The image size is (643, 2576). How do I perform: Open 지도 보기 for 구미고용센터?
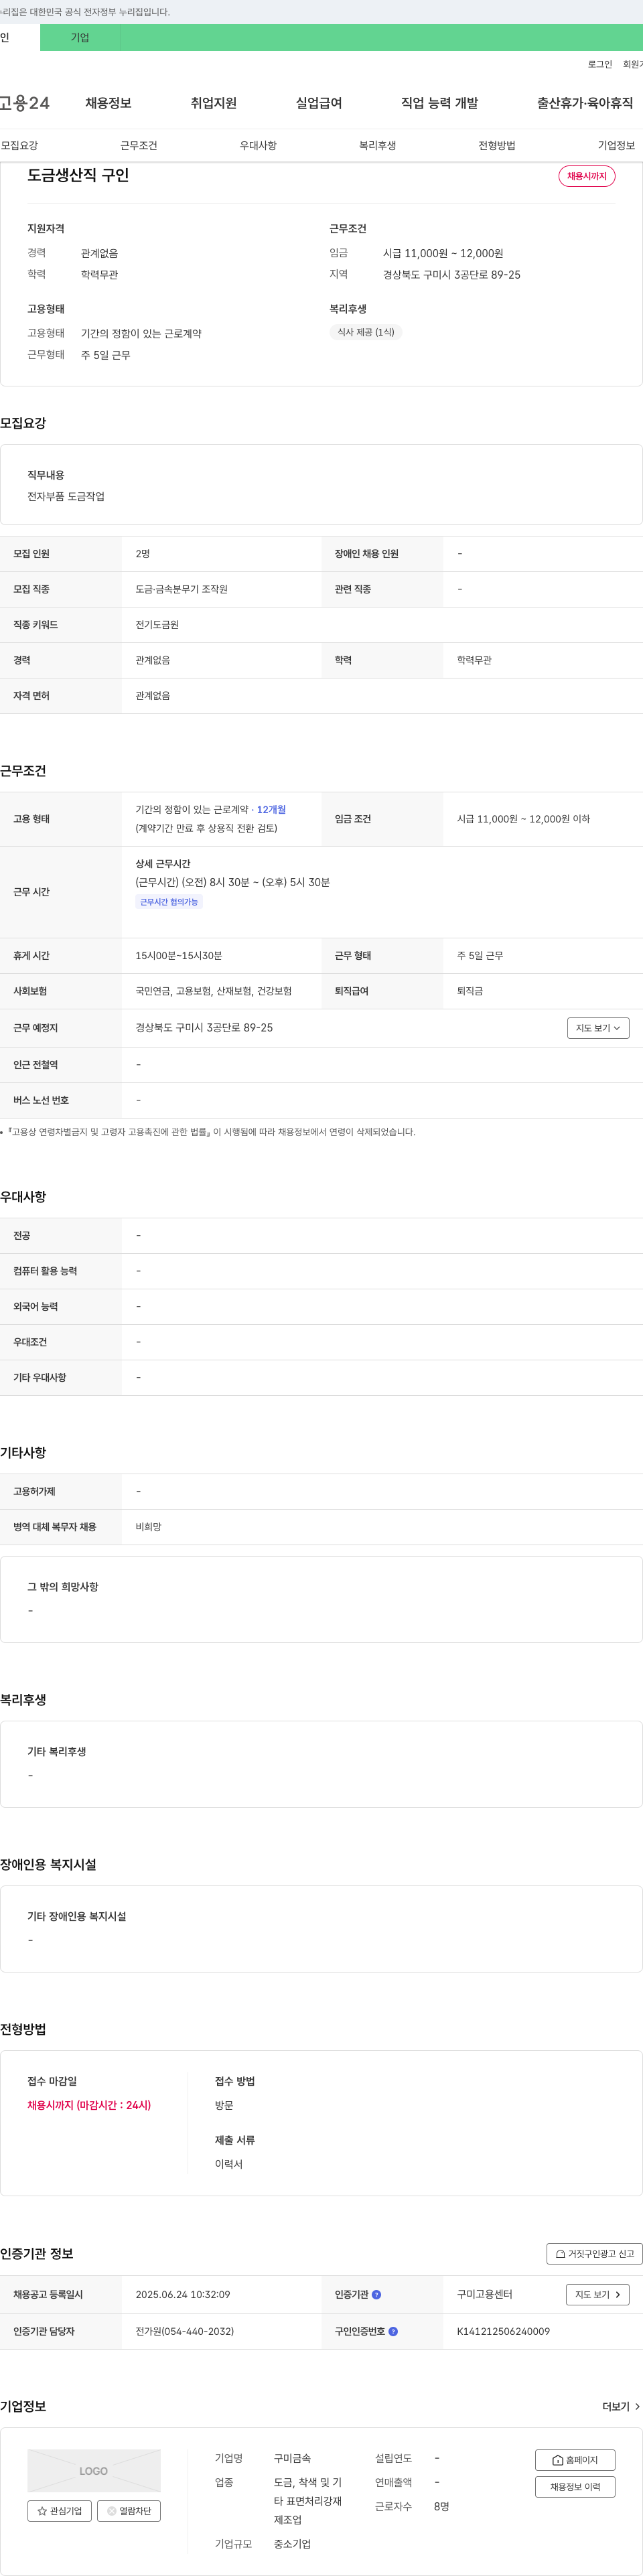click(598, 2295)
